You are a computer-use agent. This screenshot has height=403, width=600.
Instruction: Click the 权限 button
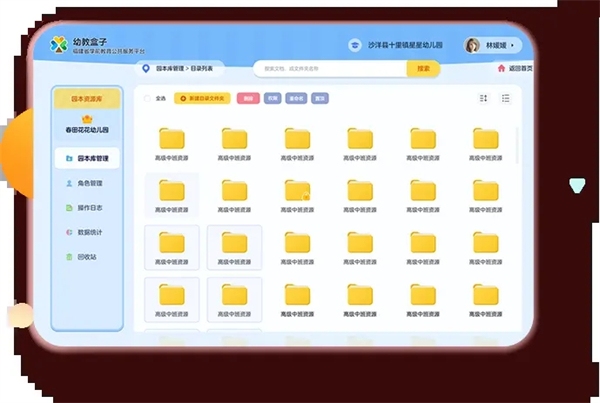pos(272,98)
